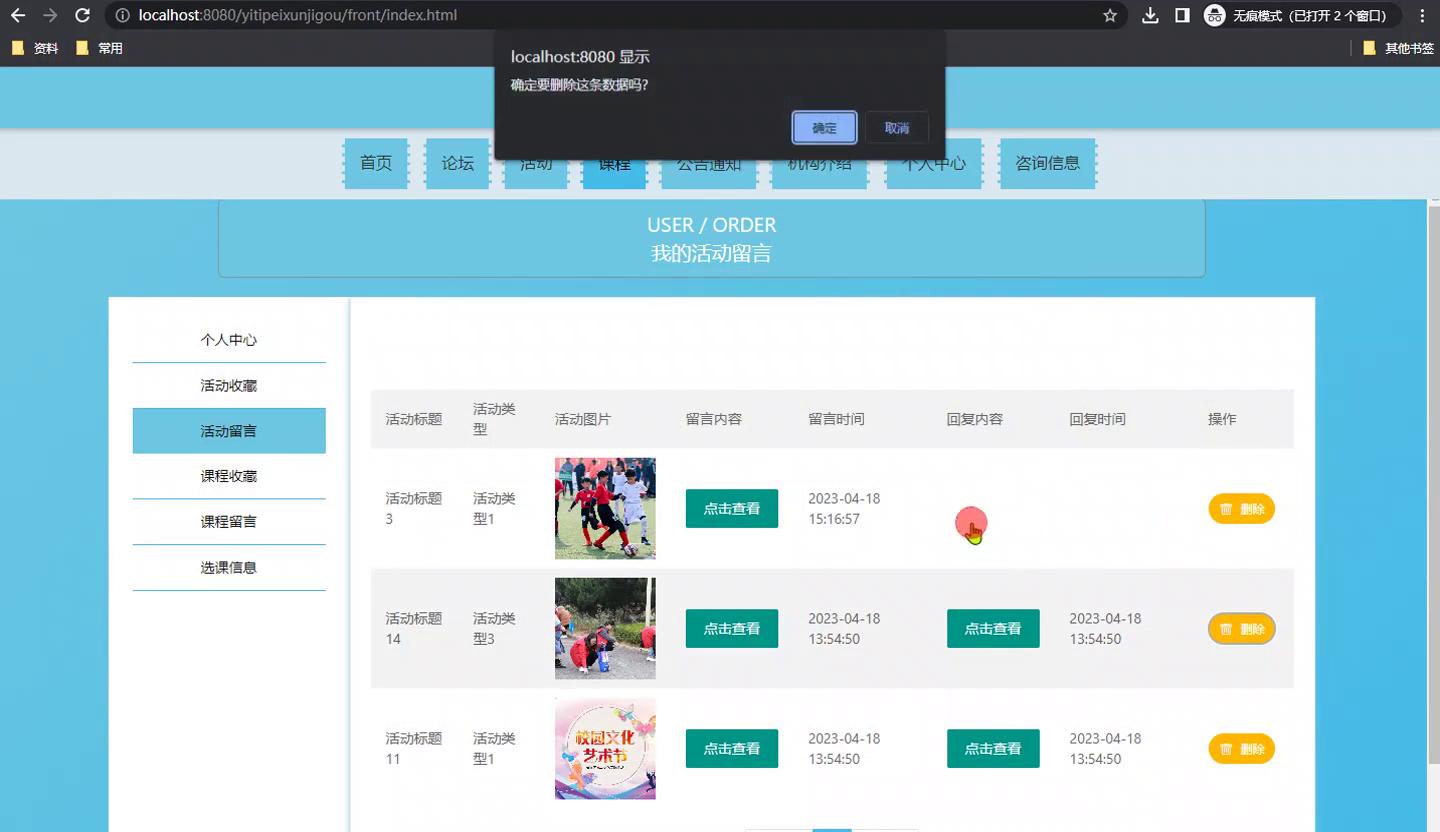This screenshot has width=1440, height=832.
Task: Open the Chrome three-dot menu
Action: tap(1422, 15)
